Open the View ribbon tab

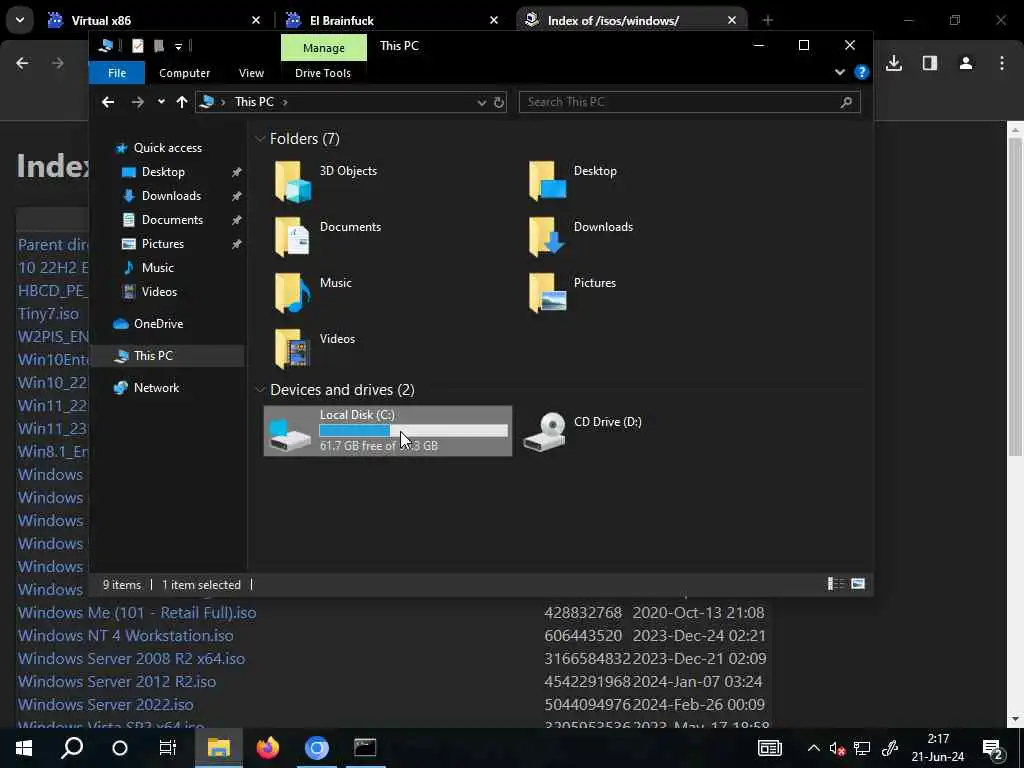click(x=251, y=73)
